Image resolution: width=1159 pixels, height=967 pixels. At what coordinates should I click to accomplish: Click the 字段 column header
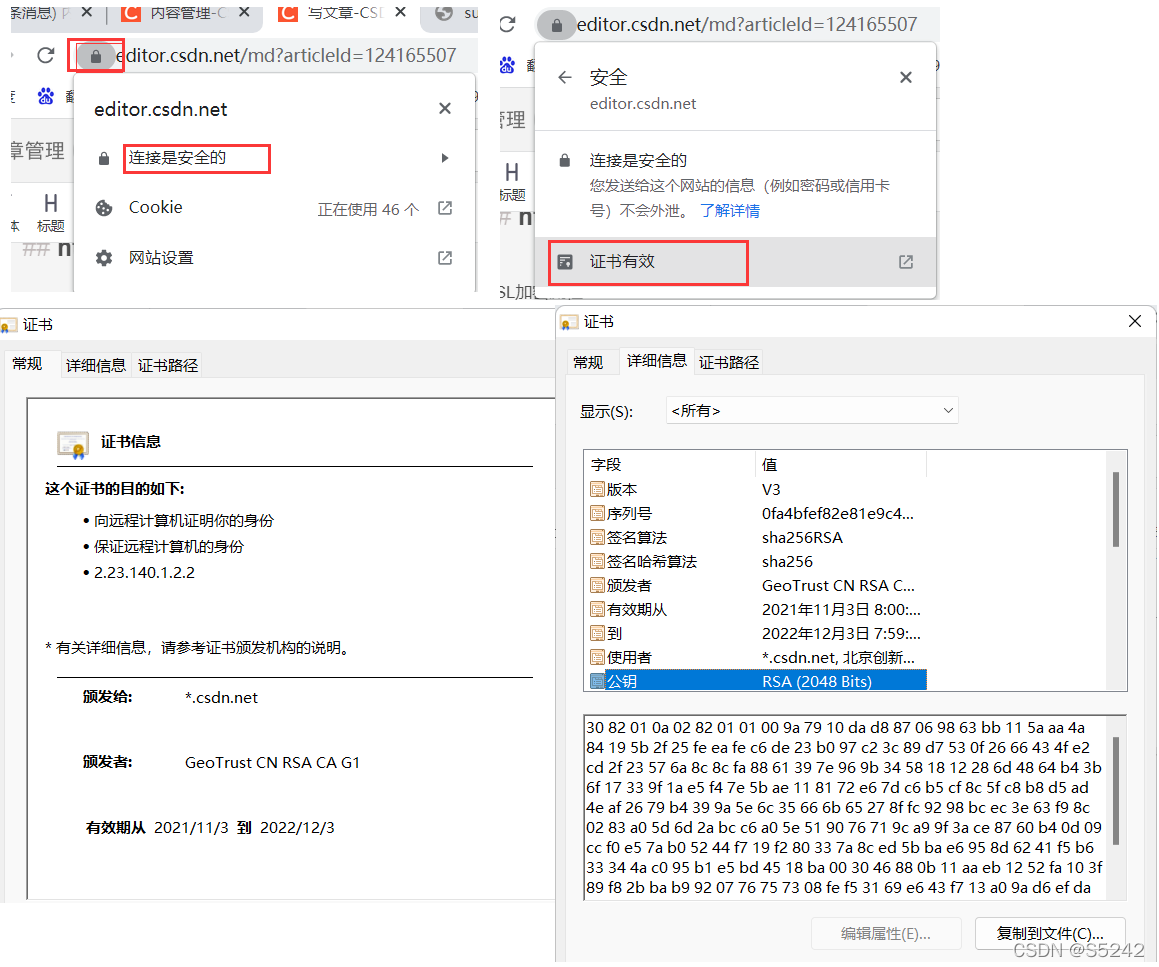(670, 464)
